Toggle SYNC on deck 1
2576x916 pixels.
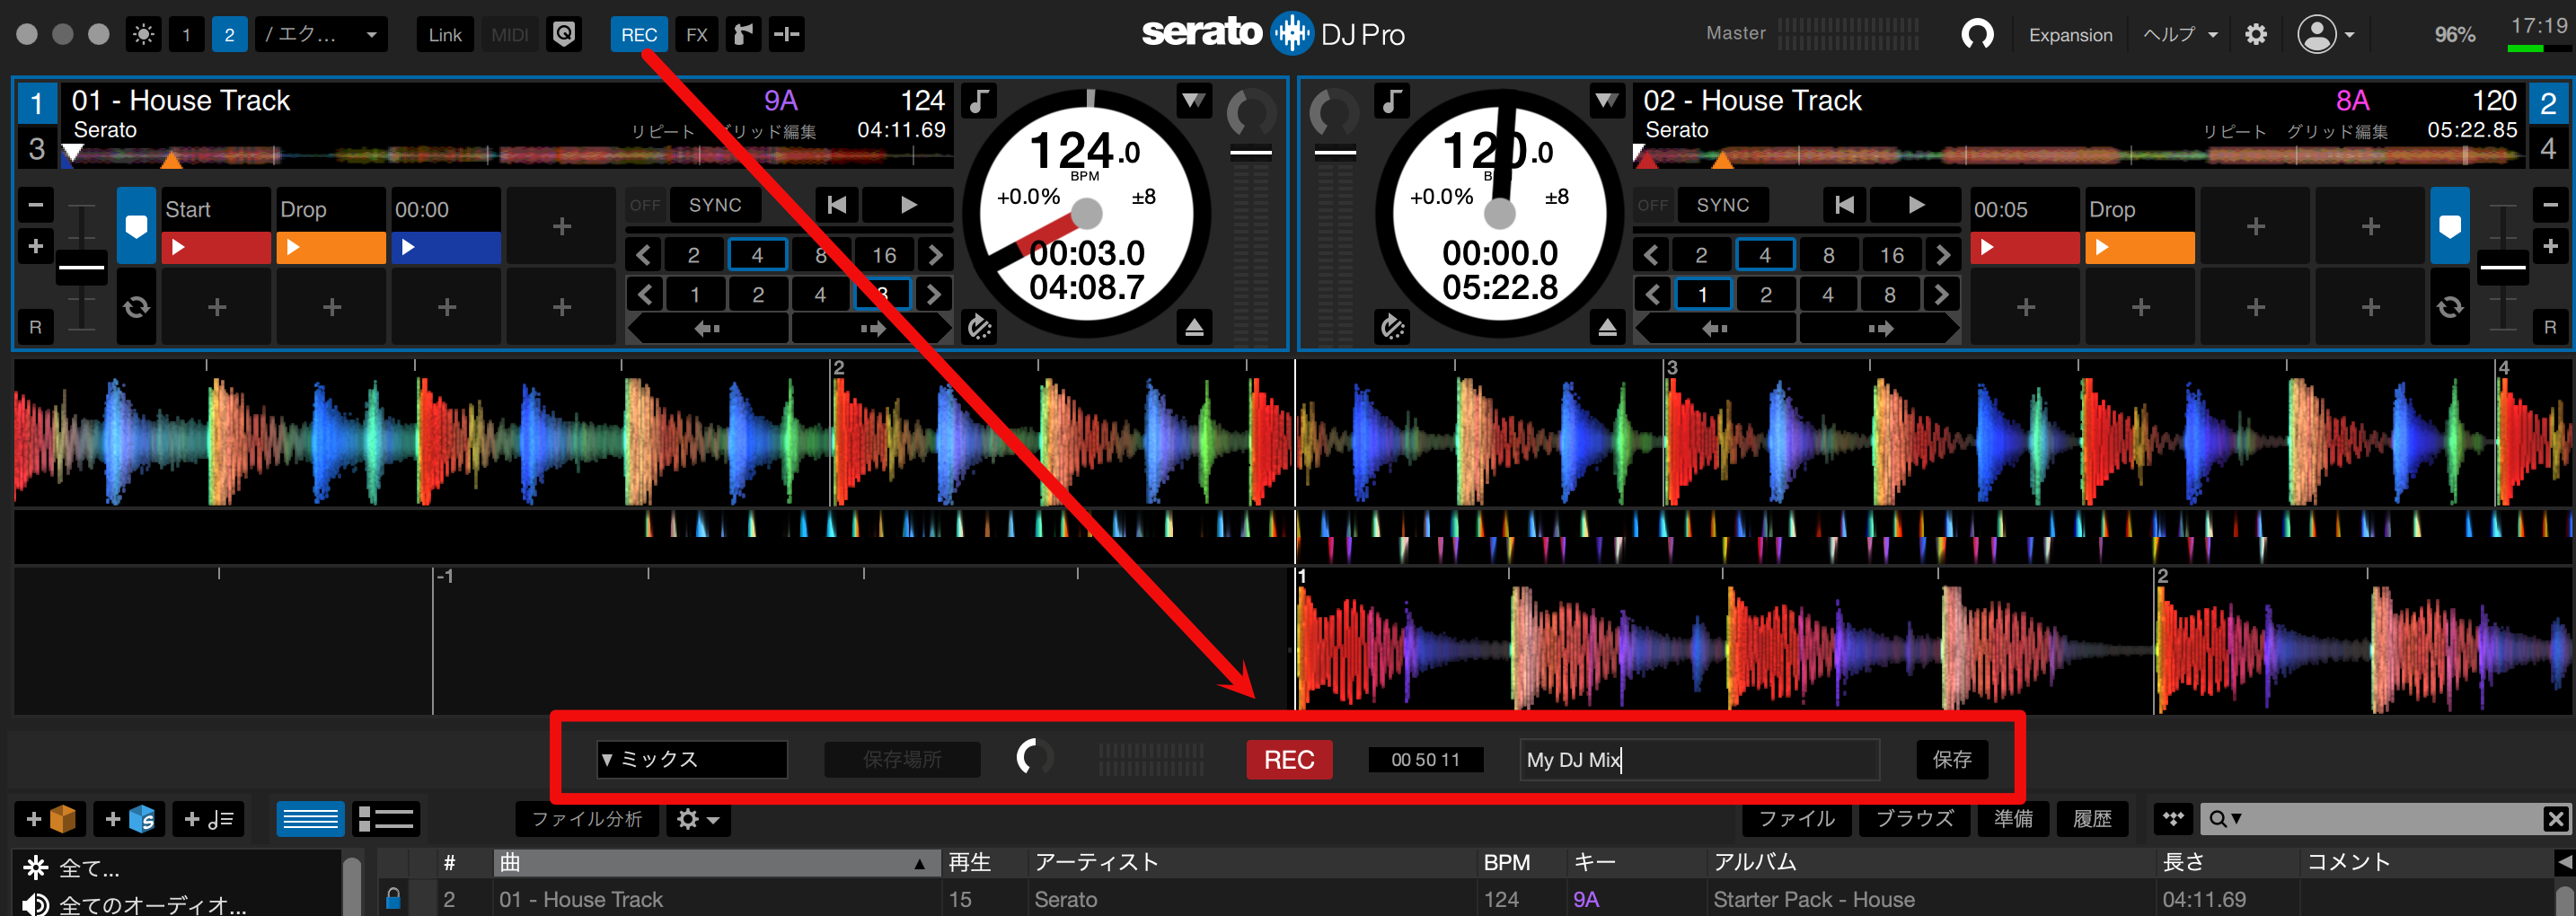714,204
